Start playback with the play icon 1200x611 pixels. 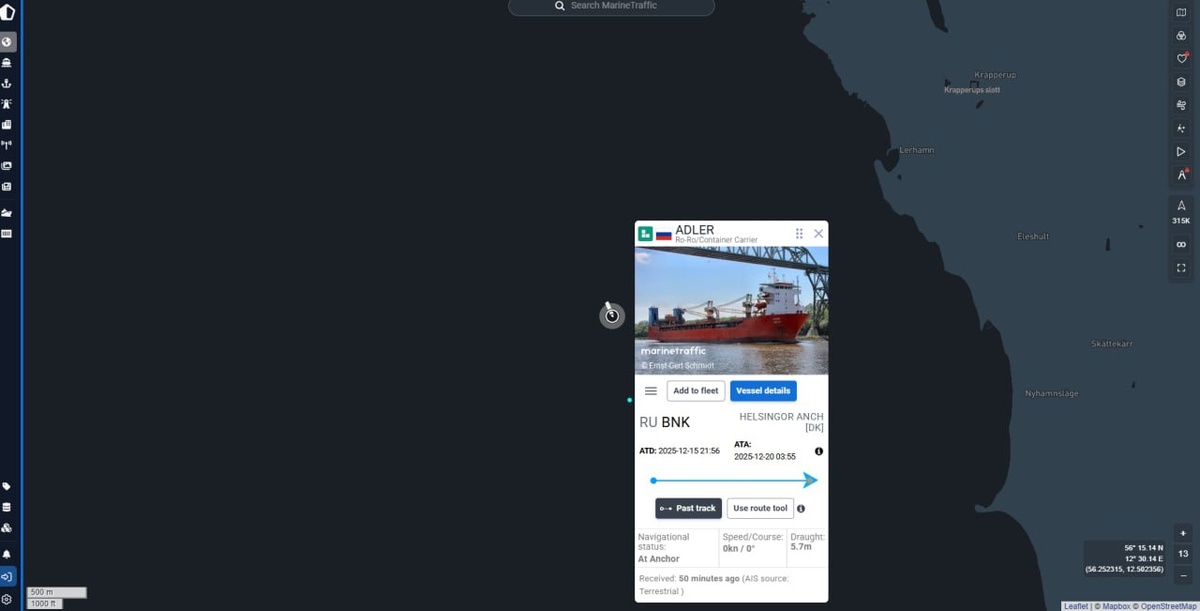[x=1181, y=152]
